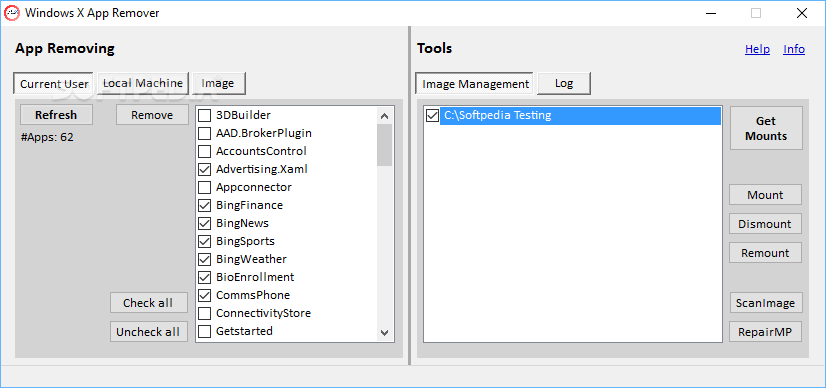Open the Help link

click(x=758, y=49)
